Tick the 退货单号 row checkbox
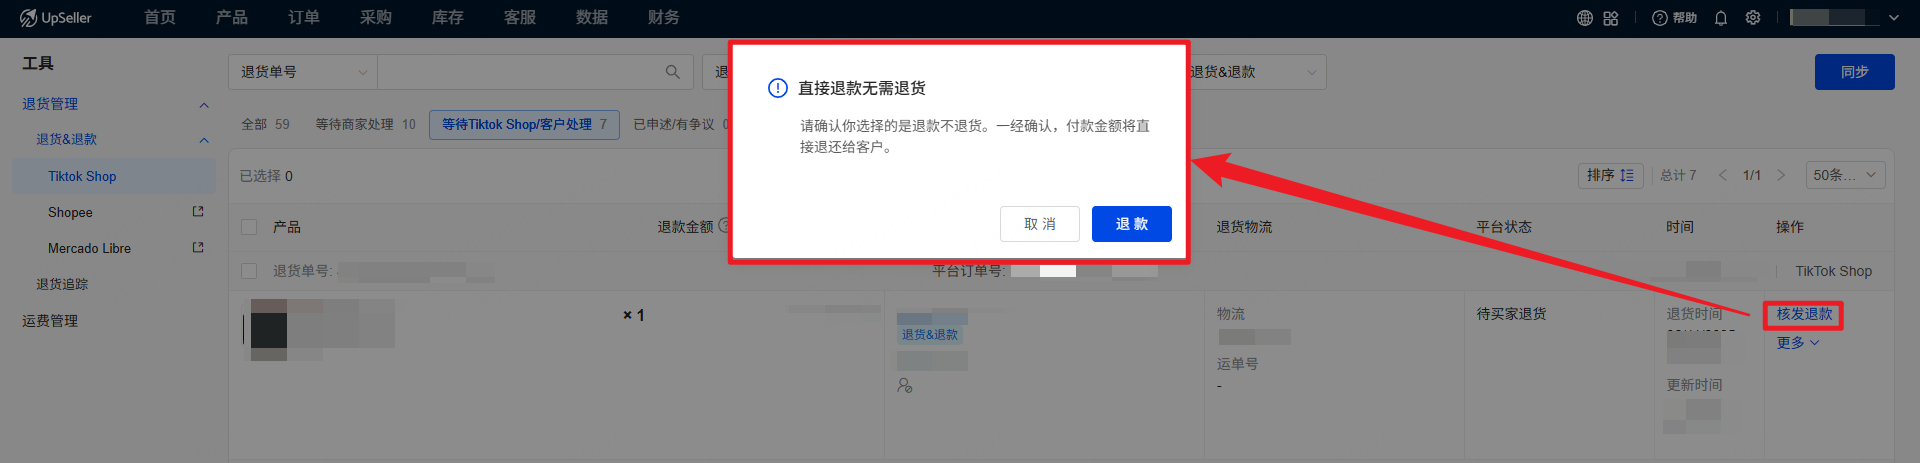Image resolution: width=1920 pixels, height=463 pixels. click(249, 271)
